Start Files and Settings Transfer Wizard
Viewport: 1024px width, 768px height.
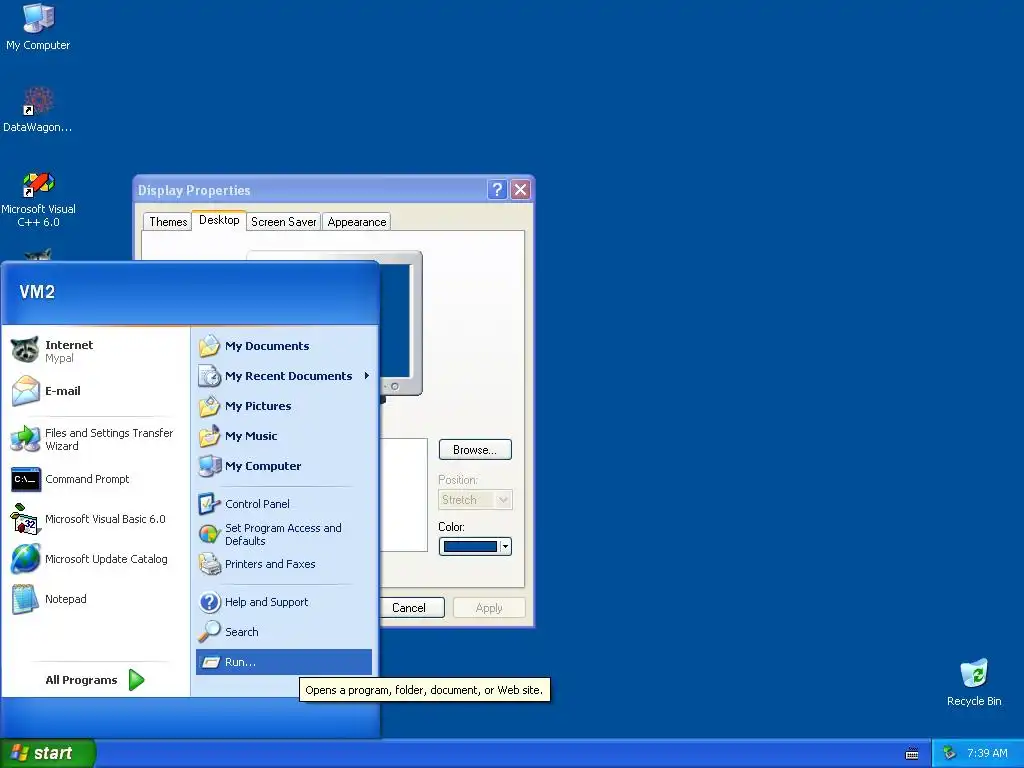[95, 439]
